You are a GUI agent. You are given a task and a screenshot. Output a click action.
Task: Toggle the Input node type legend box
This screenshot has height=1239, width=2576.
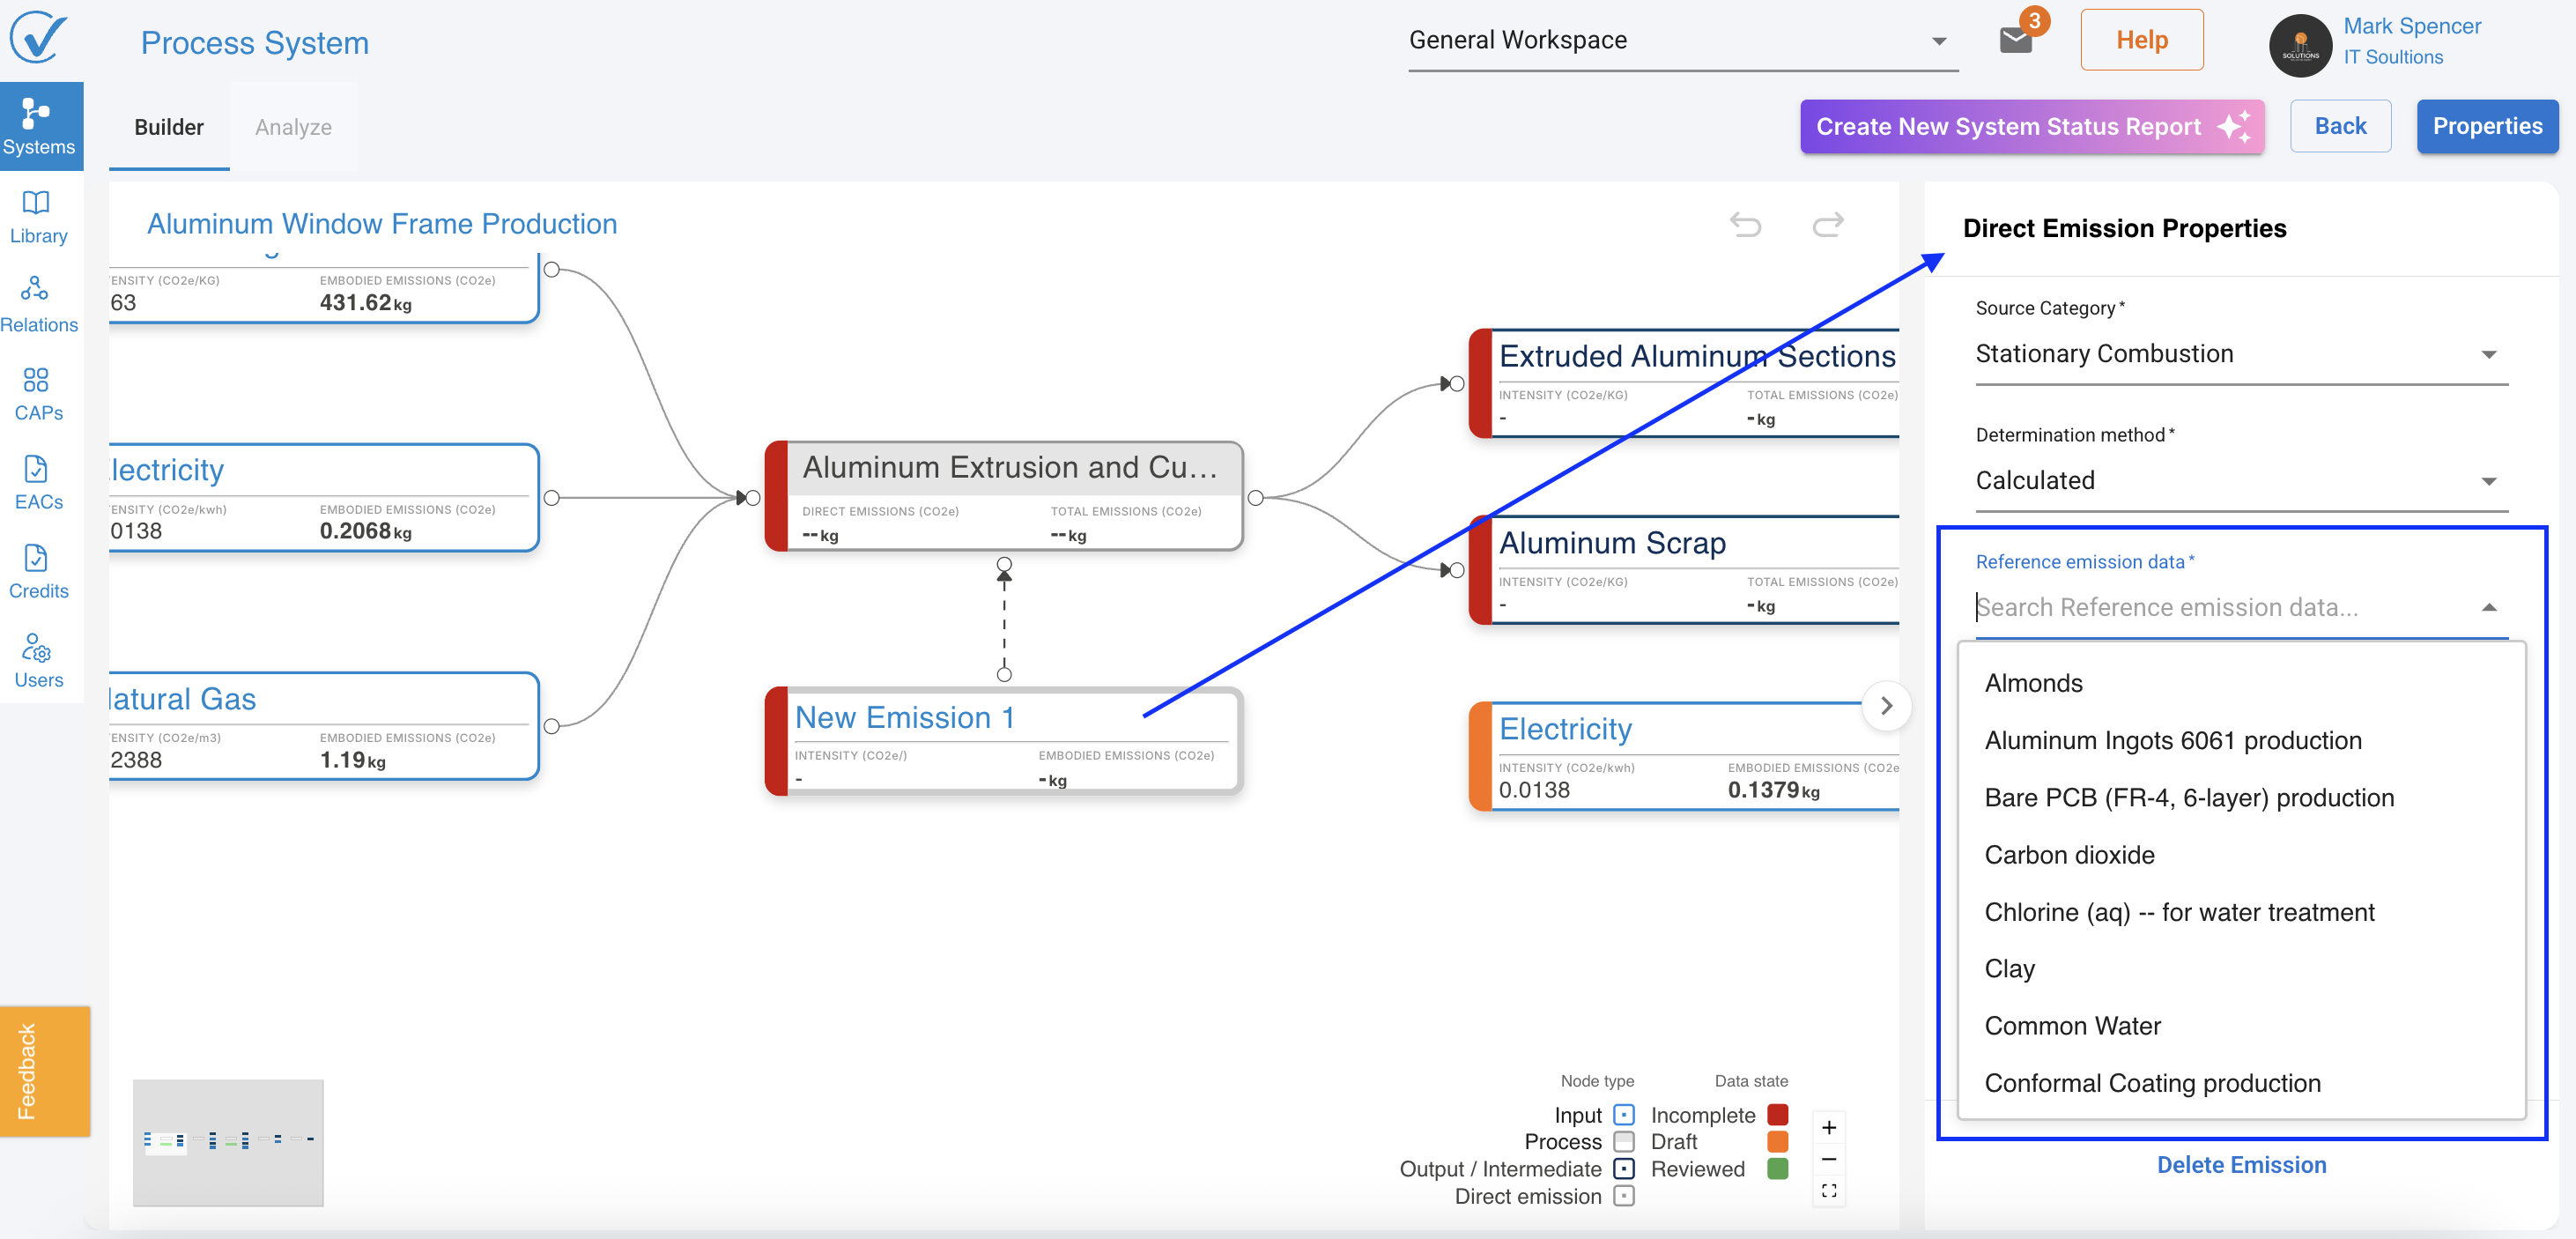(x=1623, y=1114)
